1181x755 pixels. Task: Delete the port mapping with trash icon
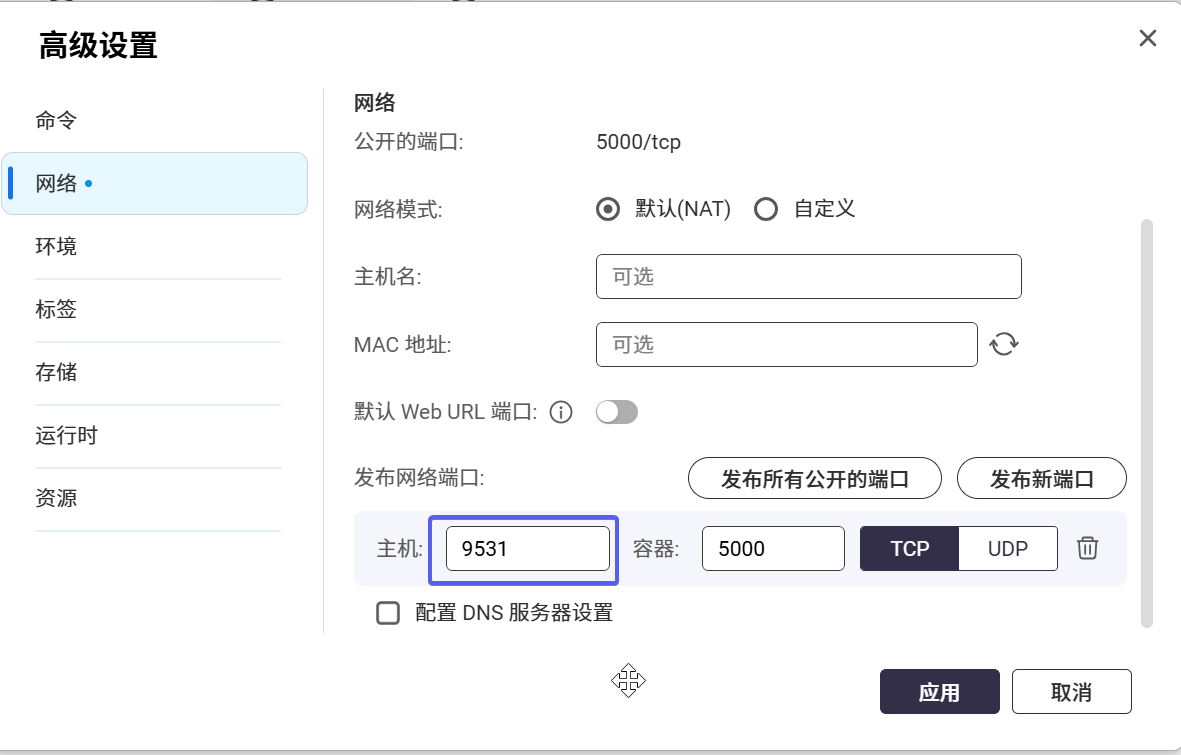(1088, 548)
